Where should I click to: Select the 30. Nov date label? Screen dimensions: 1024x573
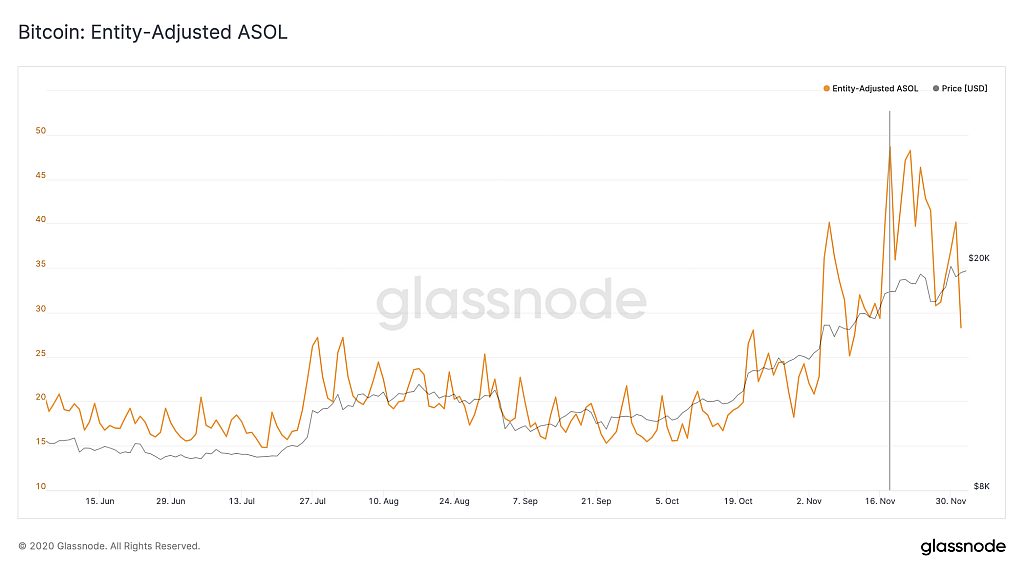point(950,501)
